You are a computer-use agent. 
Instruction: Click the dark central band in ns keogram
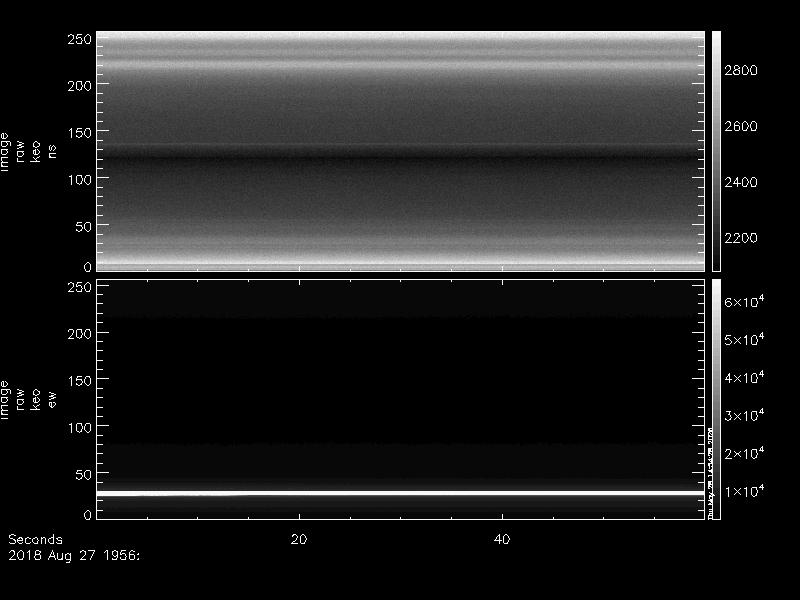pos(401,158)
